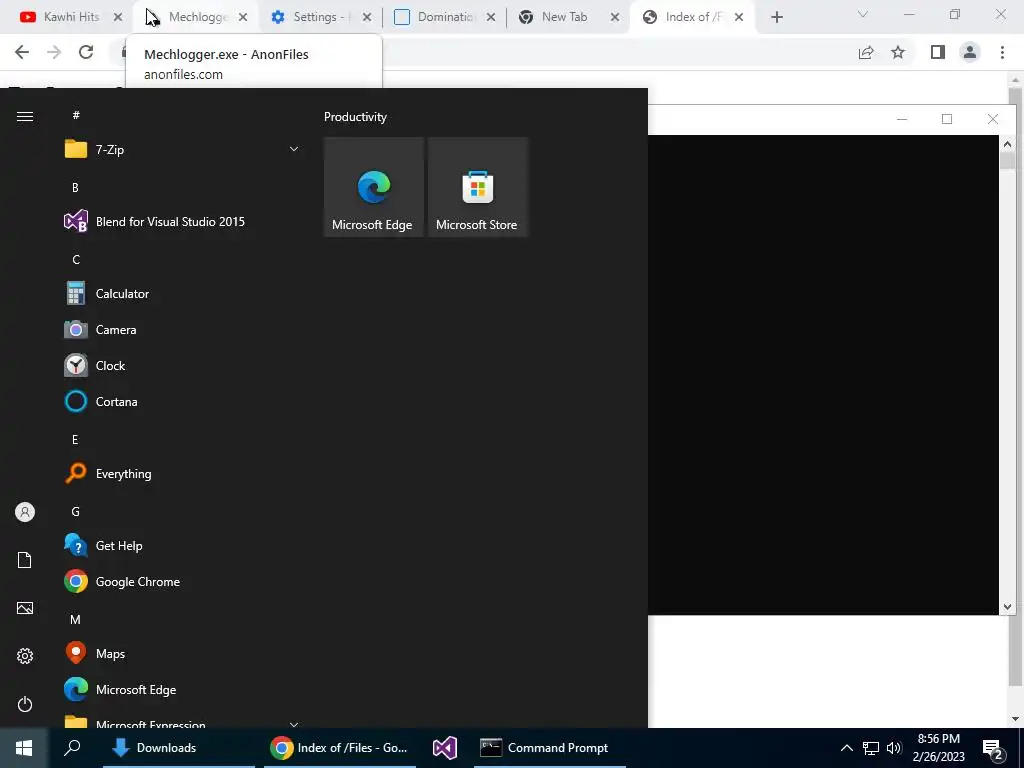This screenshot has width=1024, height=768.
Task: Click the Microsoft Store tile
Action: (x=477, y=187)
